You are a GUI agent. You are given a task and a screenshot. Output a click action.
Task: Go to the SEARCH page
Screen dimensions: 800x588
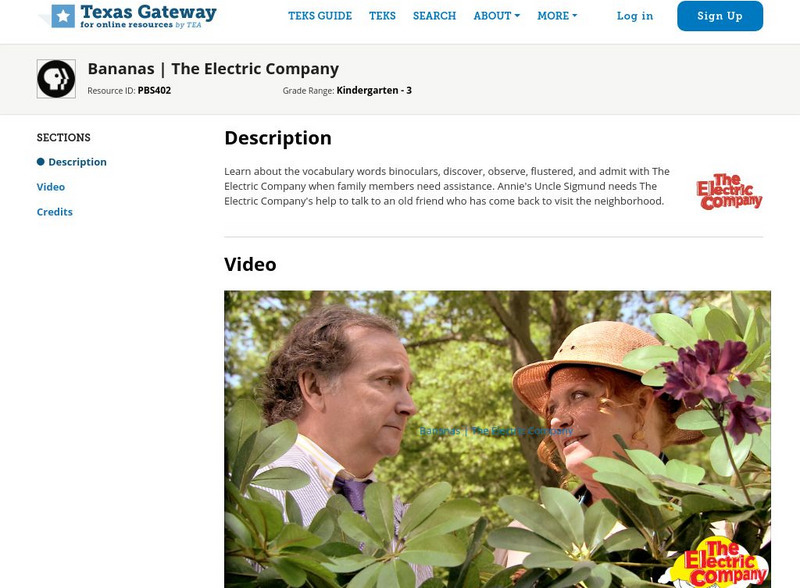434,16
